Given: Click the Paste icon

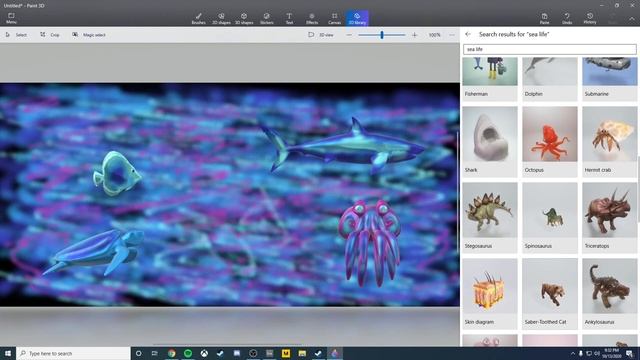Looking at the screenshot, I should [544, 18].
